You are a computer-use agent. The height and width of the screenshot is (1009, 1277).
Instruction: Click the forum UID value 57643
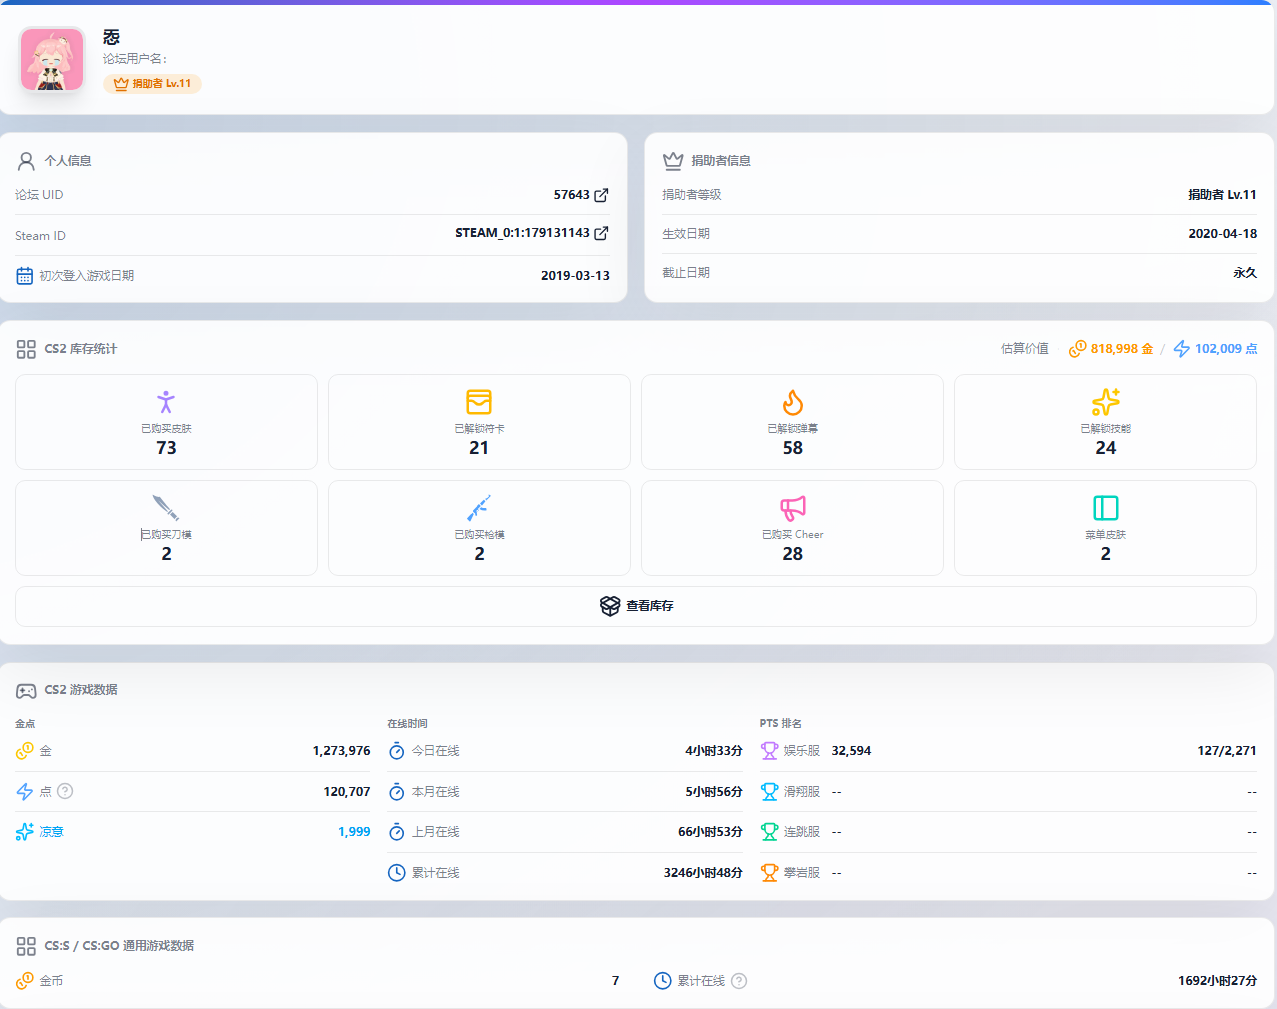[572, 195]
